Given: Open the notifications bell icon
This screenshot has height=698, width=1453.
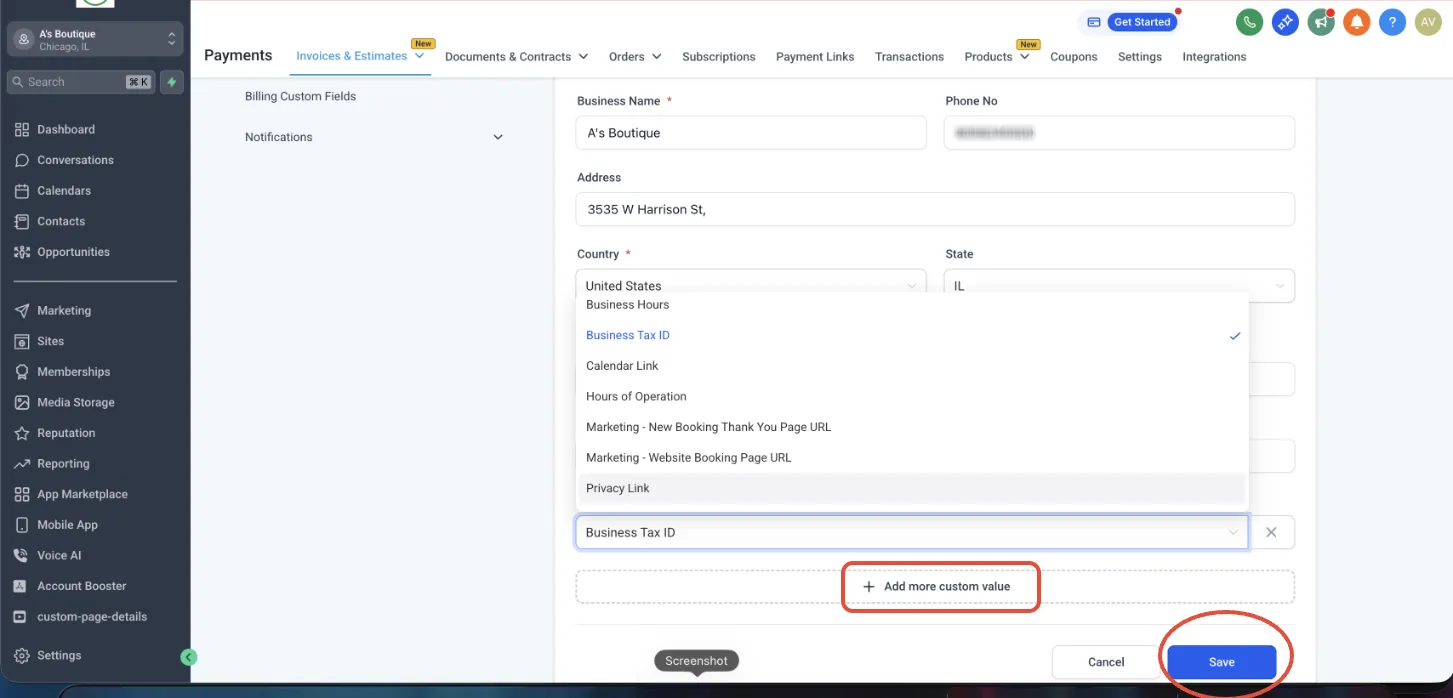Looking at the screenshot, I should coord(1356,22).
